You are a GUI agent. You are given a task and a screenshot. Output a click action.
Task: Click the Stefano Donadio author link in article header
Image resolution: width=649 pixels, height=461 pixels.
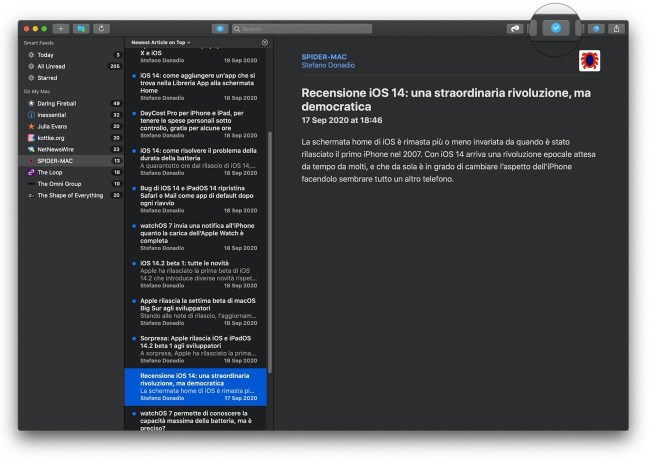pyautogui.click(x=328, y=65)
